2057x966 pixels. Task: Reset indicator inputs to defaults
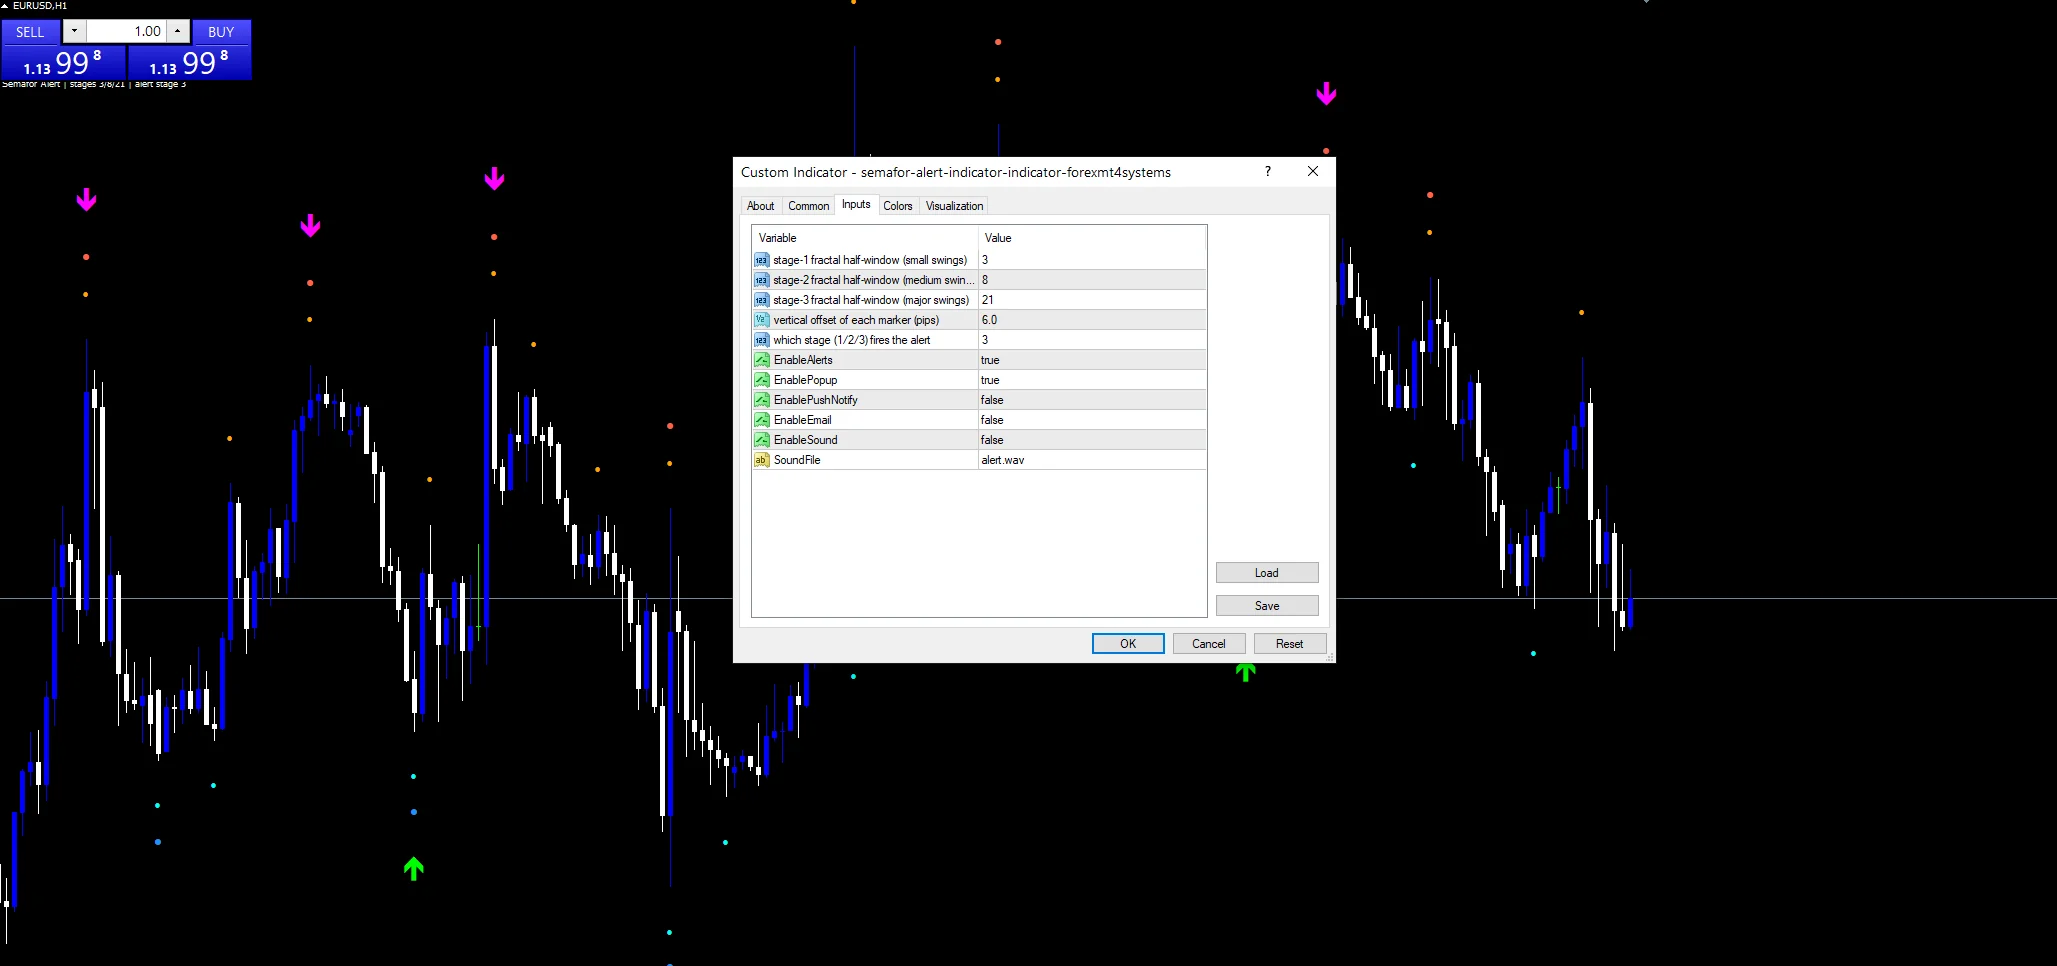pyautogui.click(x=1290, y=644)
